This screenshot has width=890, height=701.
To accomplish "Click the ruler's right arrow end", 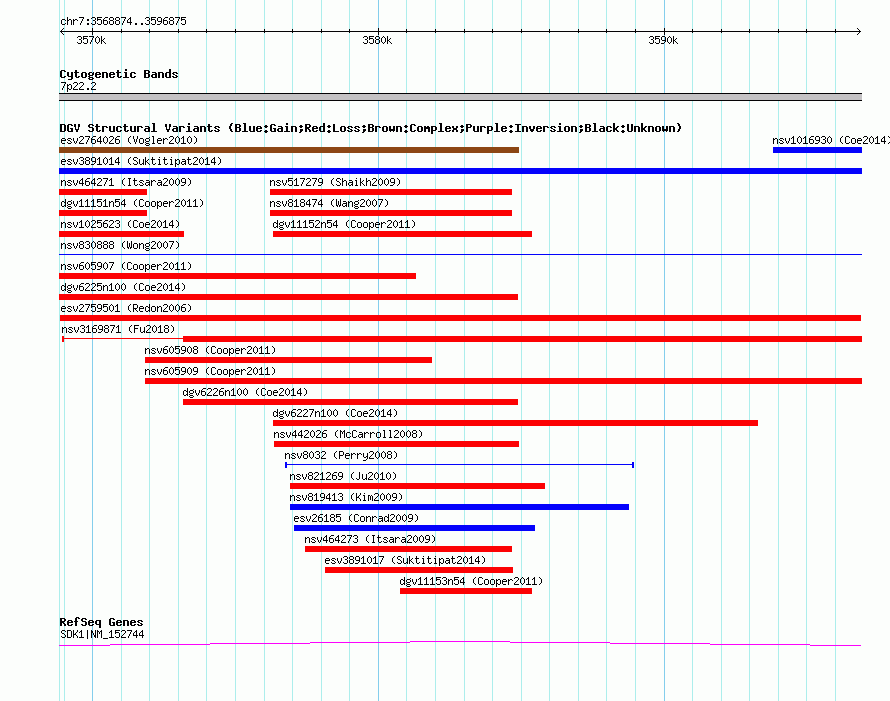I will 859,31.
